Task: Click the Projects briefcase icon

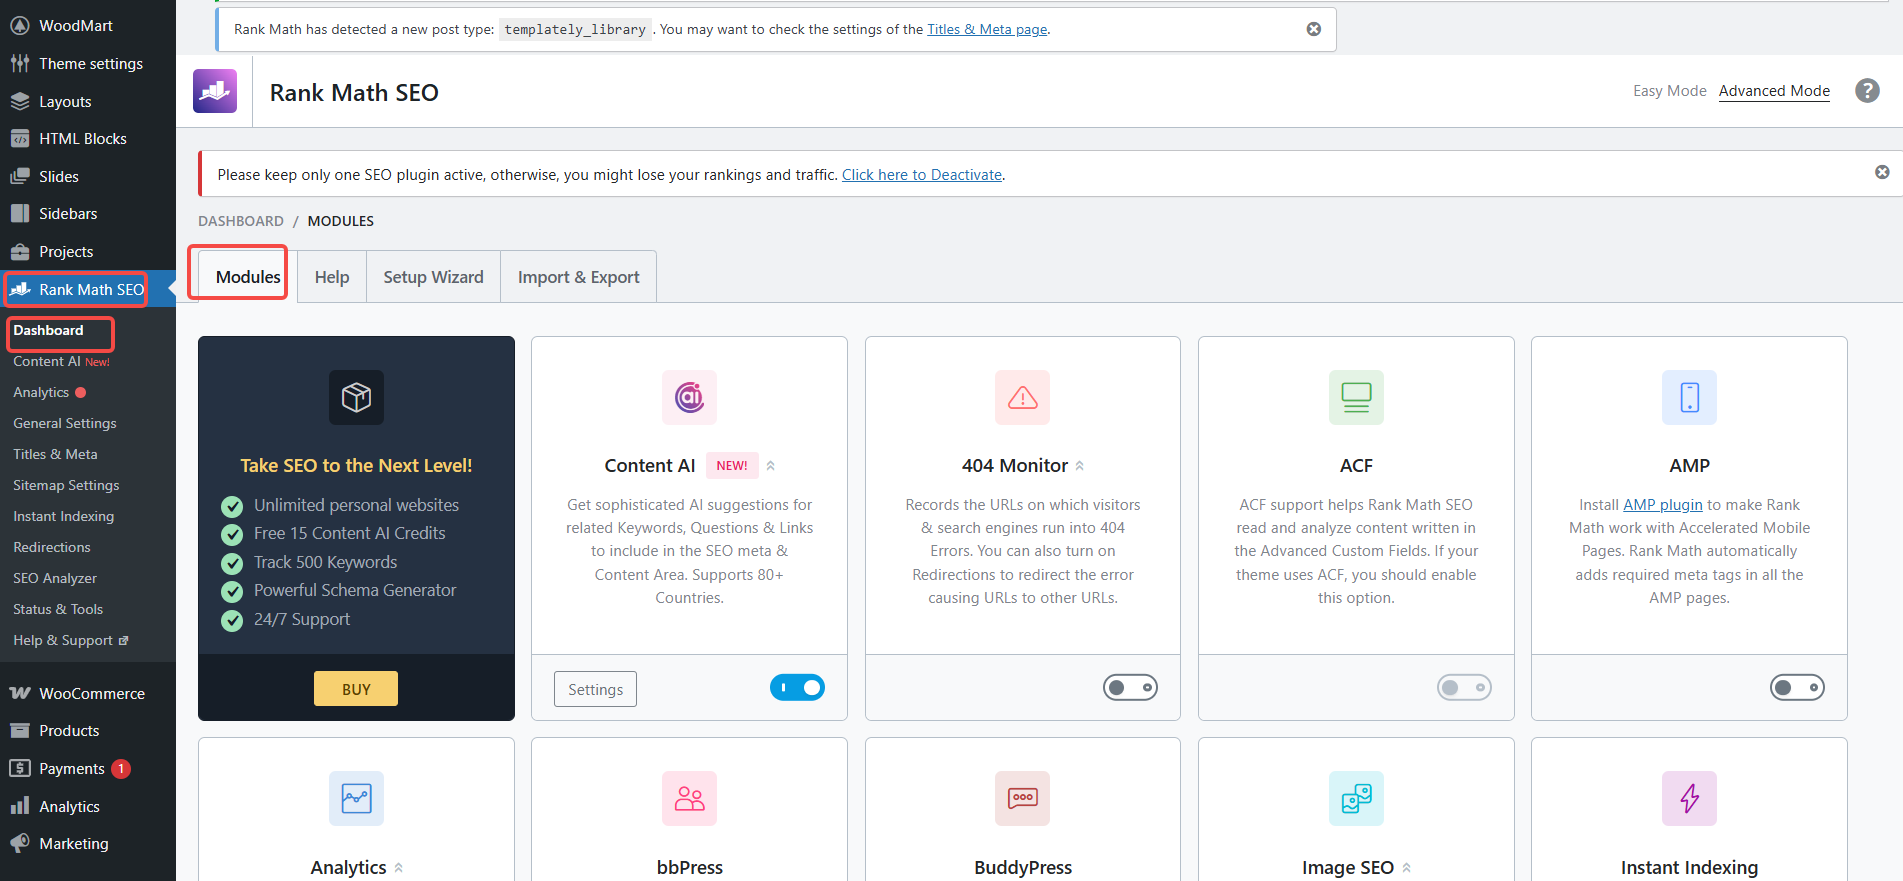Action: point(19,251)
